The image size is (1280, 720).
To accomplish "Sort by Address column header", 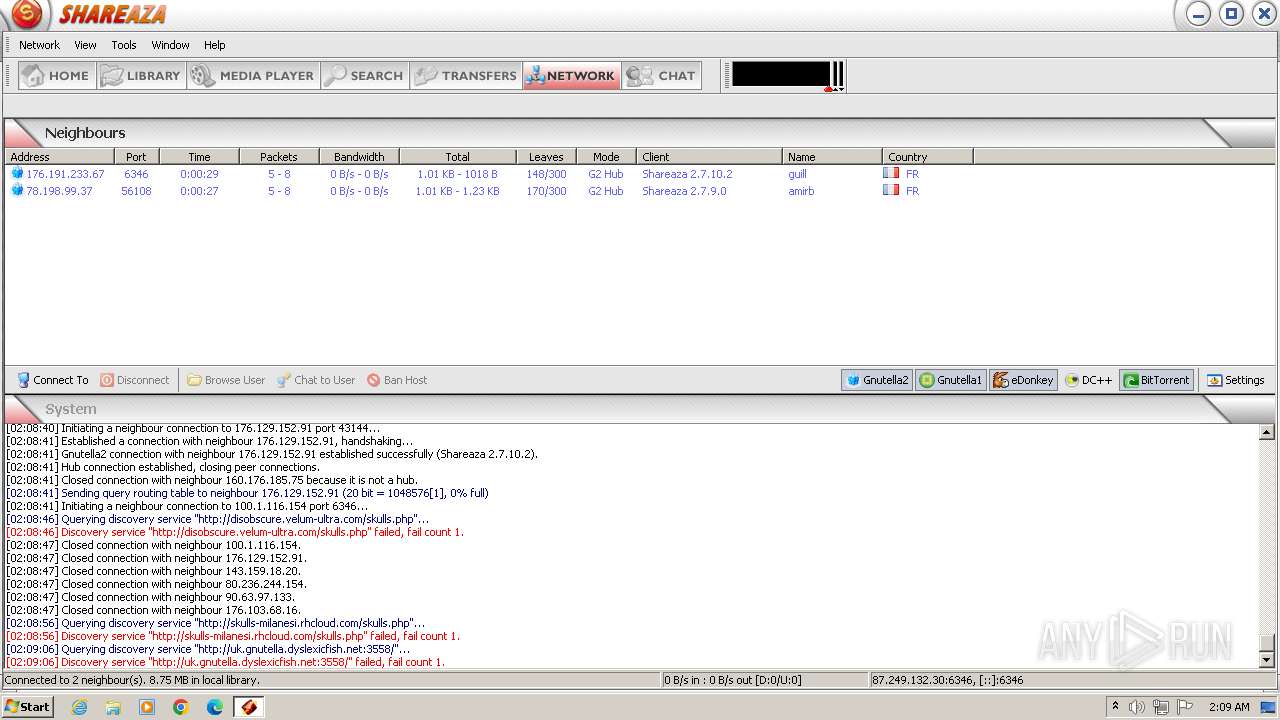I will point(59,157).
